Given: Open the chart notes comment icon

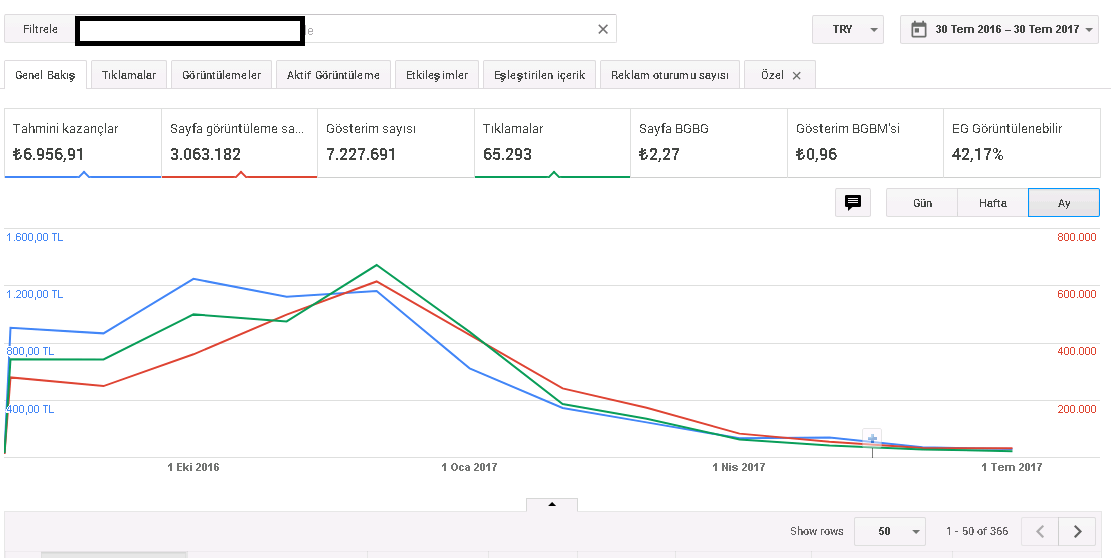Looking at the screenshot, I should [x=853, y=203].
